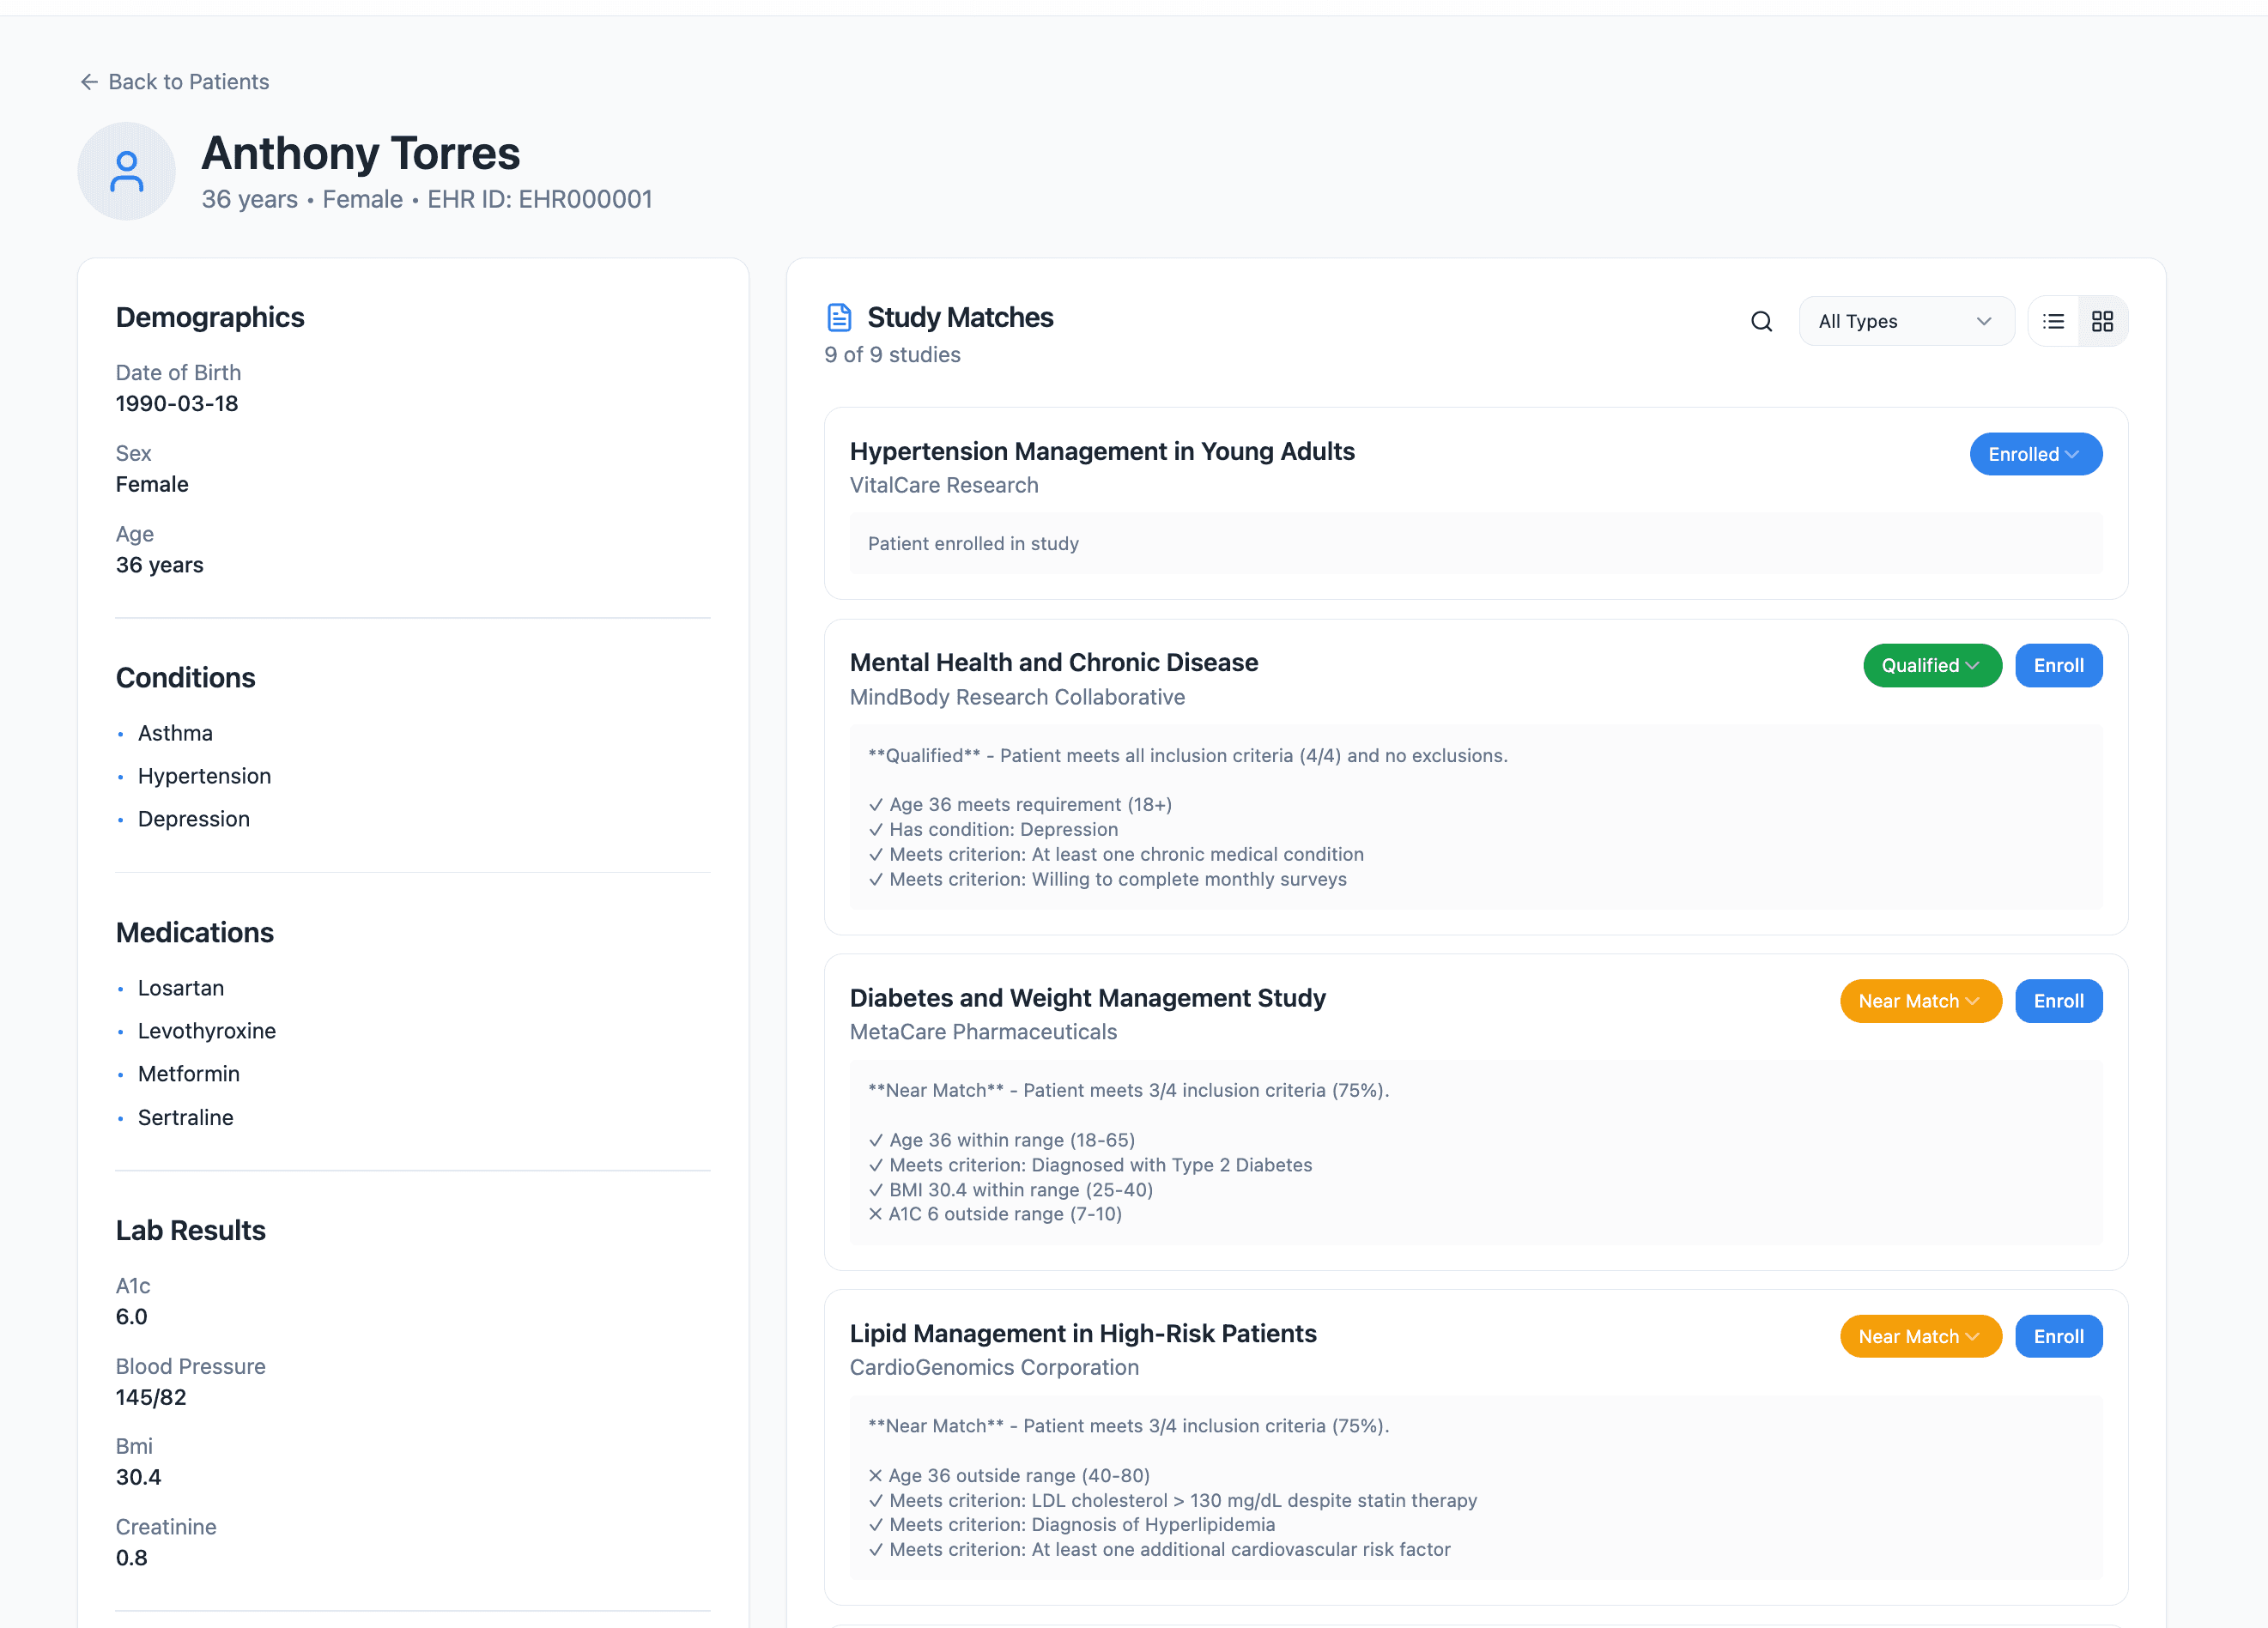Click the Diabetes and Weight Management Study title

1087,998
